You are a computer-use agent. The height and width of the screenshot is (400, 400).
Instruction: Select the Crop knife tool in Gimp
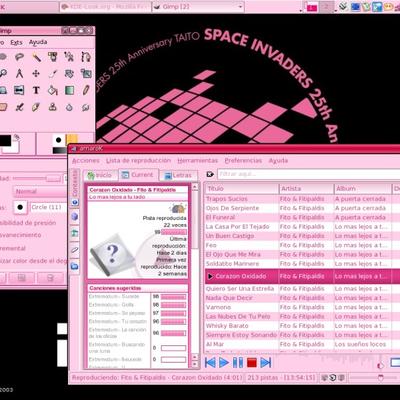pos(53,73)
